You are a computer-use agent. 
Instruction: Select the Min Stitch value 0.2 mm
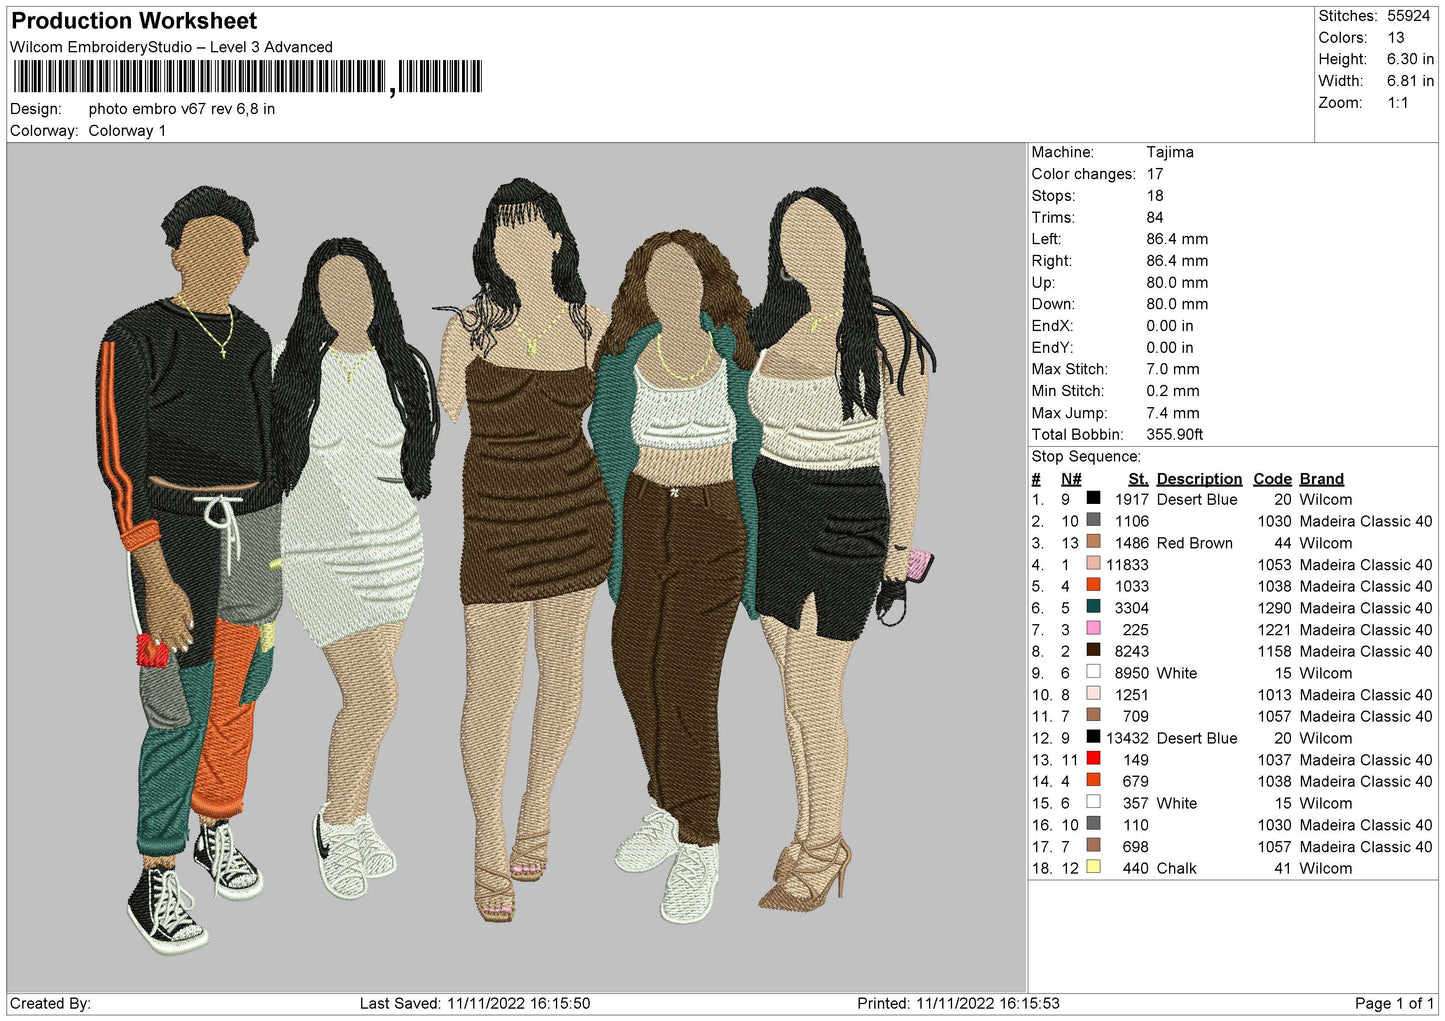pyautogui.click(x=1172, y=391)
